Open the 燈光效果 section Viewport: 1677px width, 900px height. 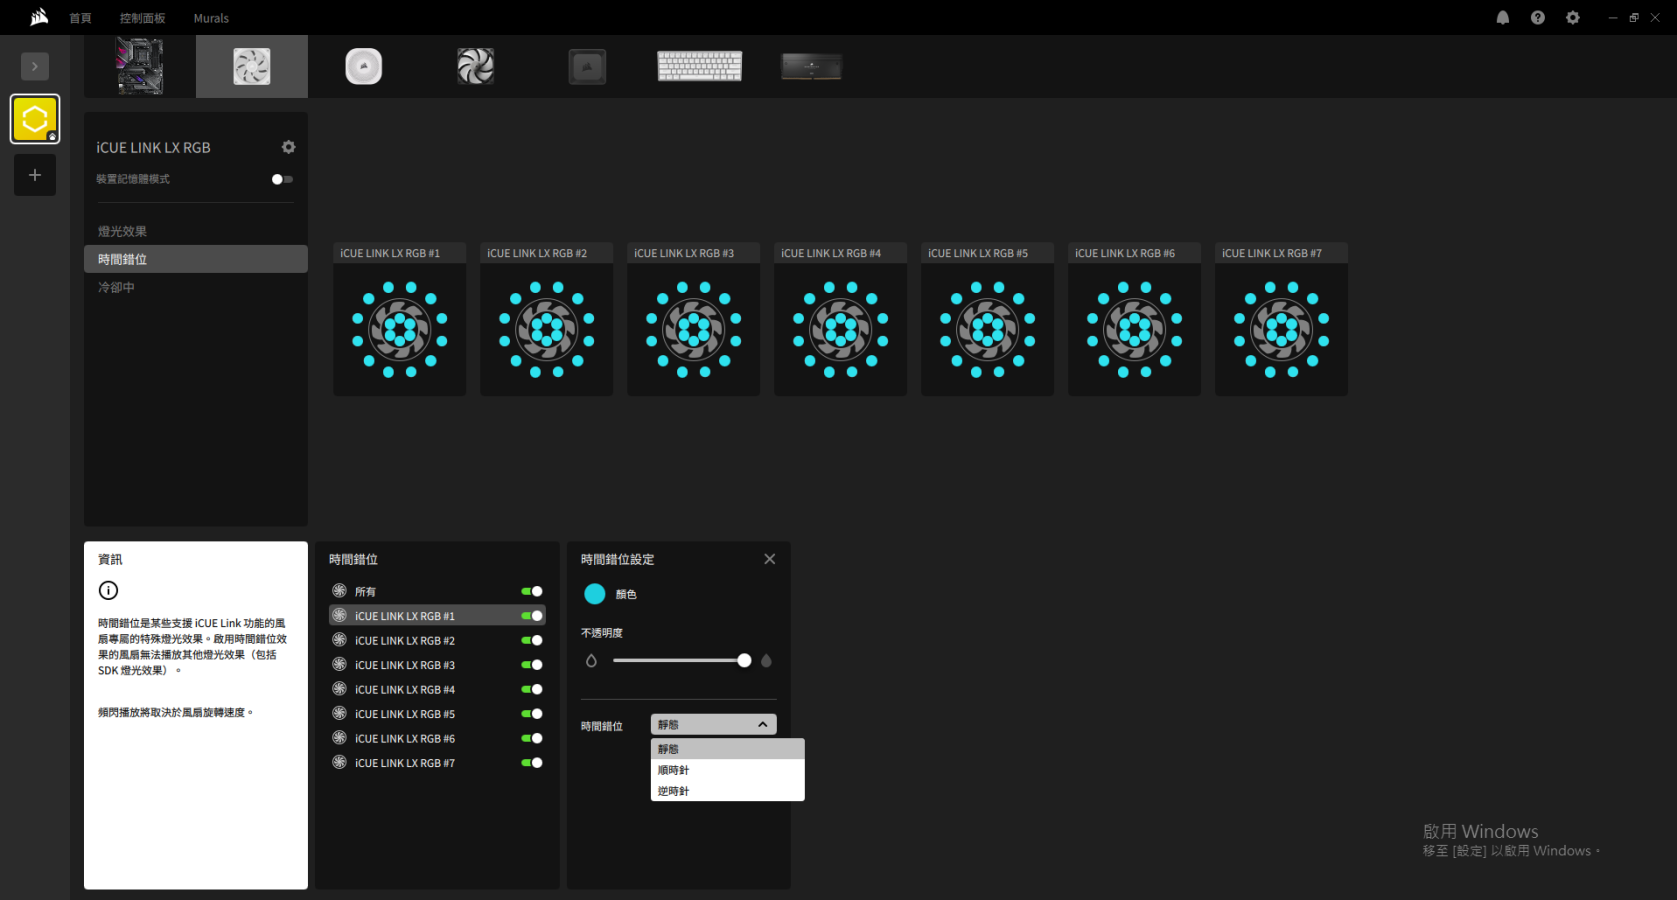coord(123,231)
